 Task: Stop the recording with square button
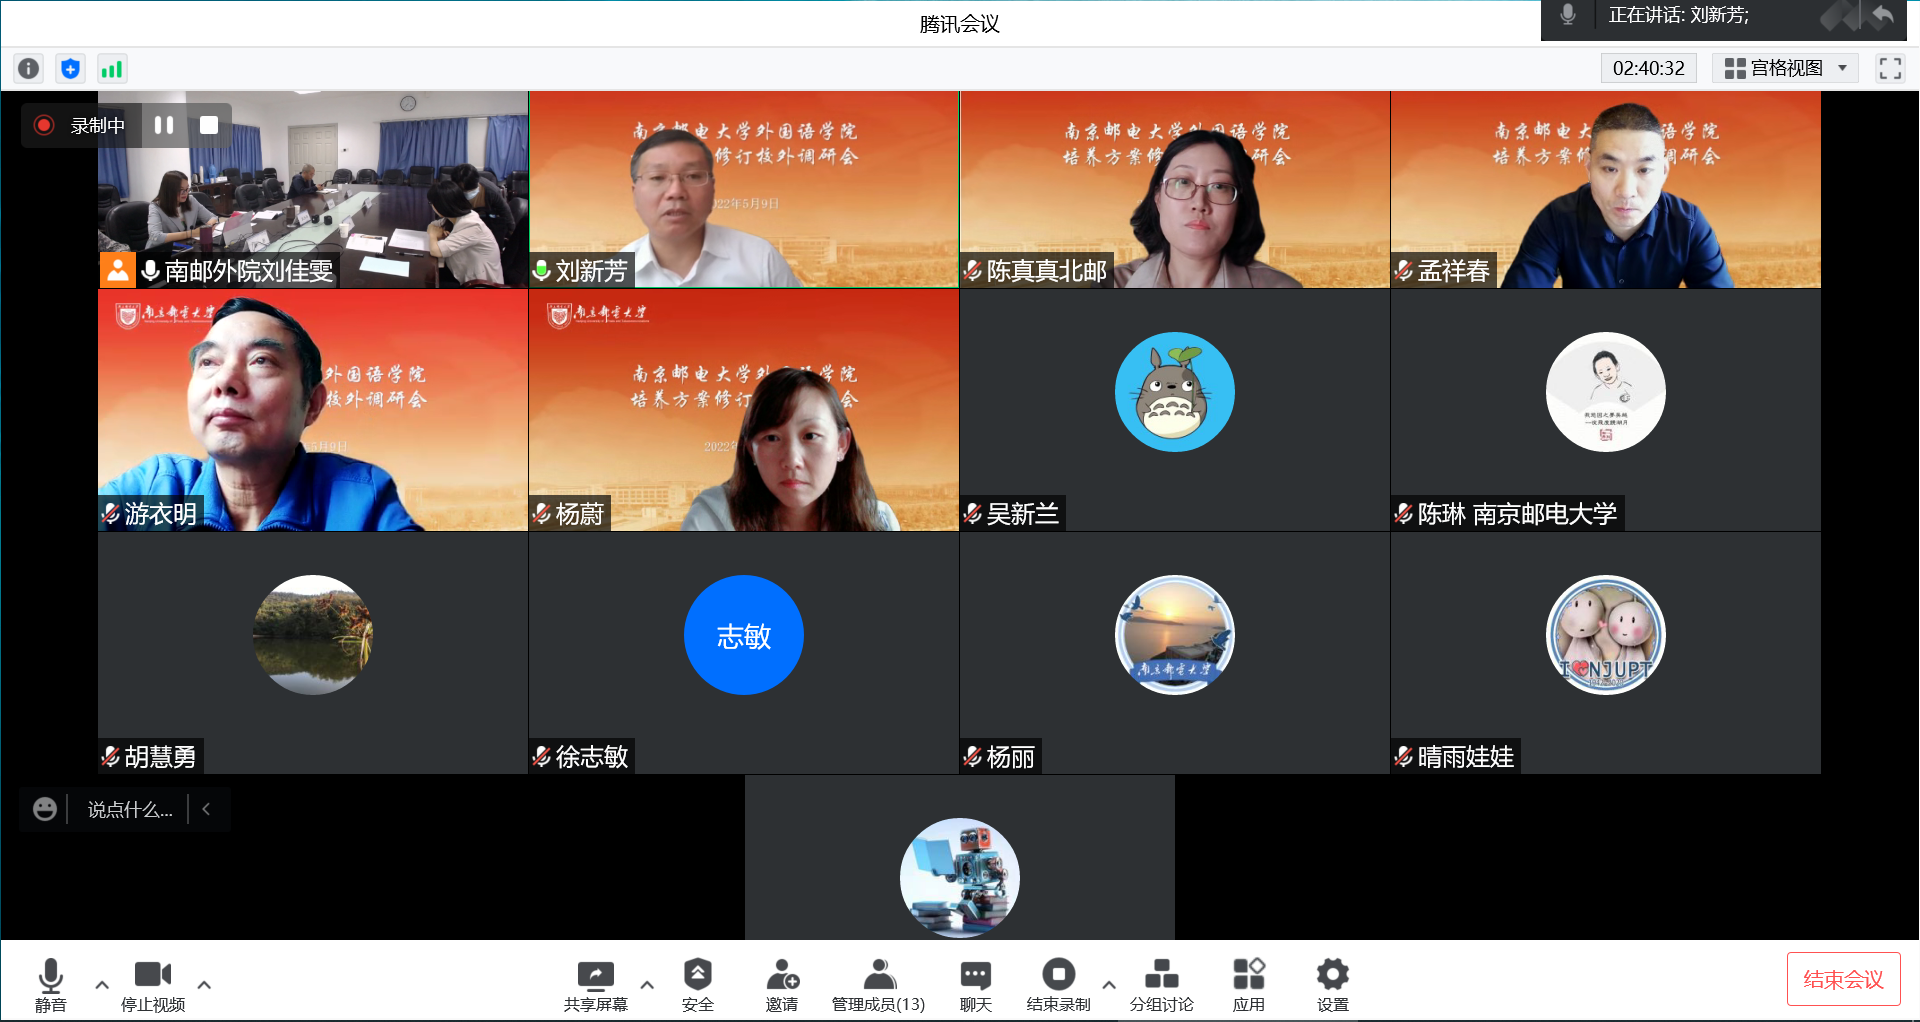click(209, 125)
